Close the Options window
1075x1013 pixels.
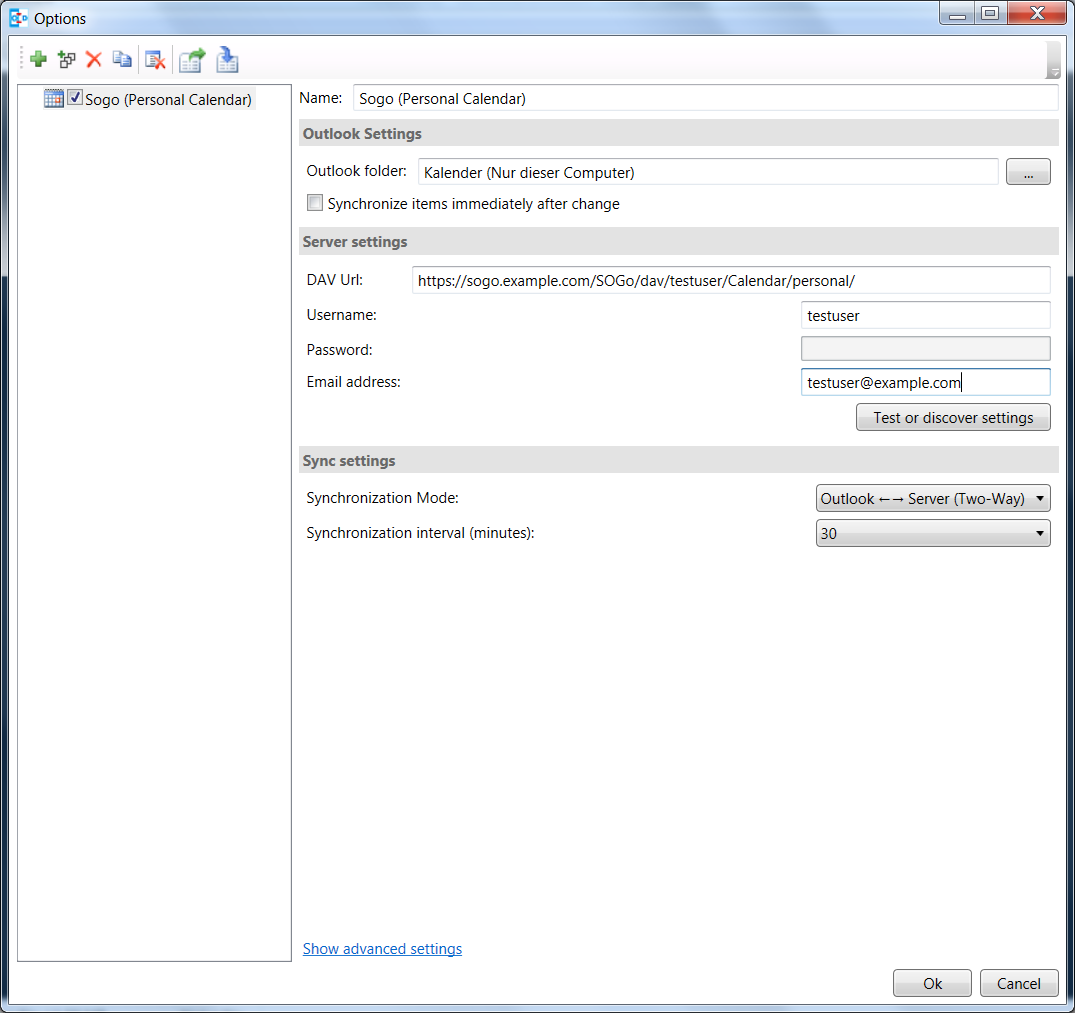tap(1037, 14)
